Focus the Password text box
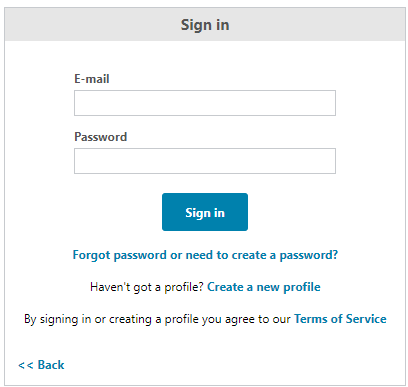The height and width of the screenshot is (387, 408). point(205,161)
